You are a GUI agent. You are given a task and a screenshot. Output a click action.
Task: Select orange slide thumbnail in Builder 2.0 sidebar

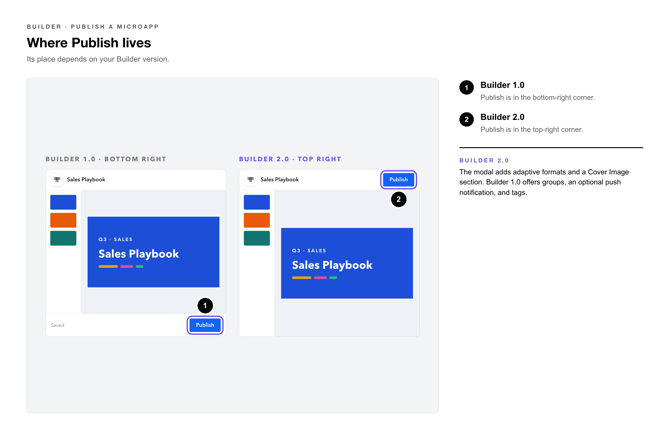[x=257, y=220]
